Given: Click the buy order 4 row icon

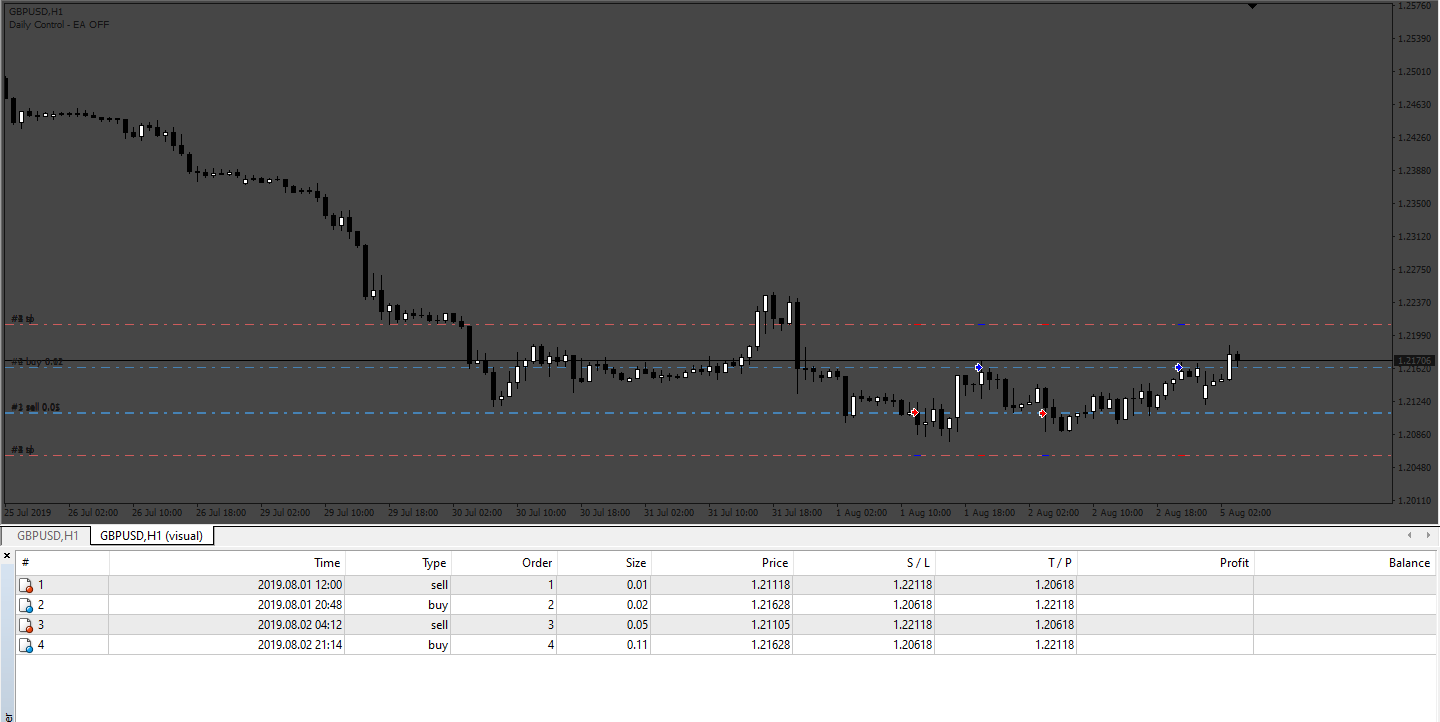Looking at the screenshot, I should (26, 645).
